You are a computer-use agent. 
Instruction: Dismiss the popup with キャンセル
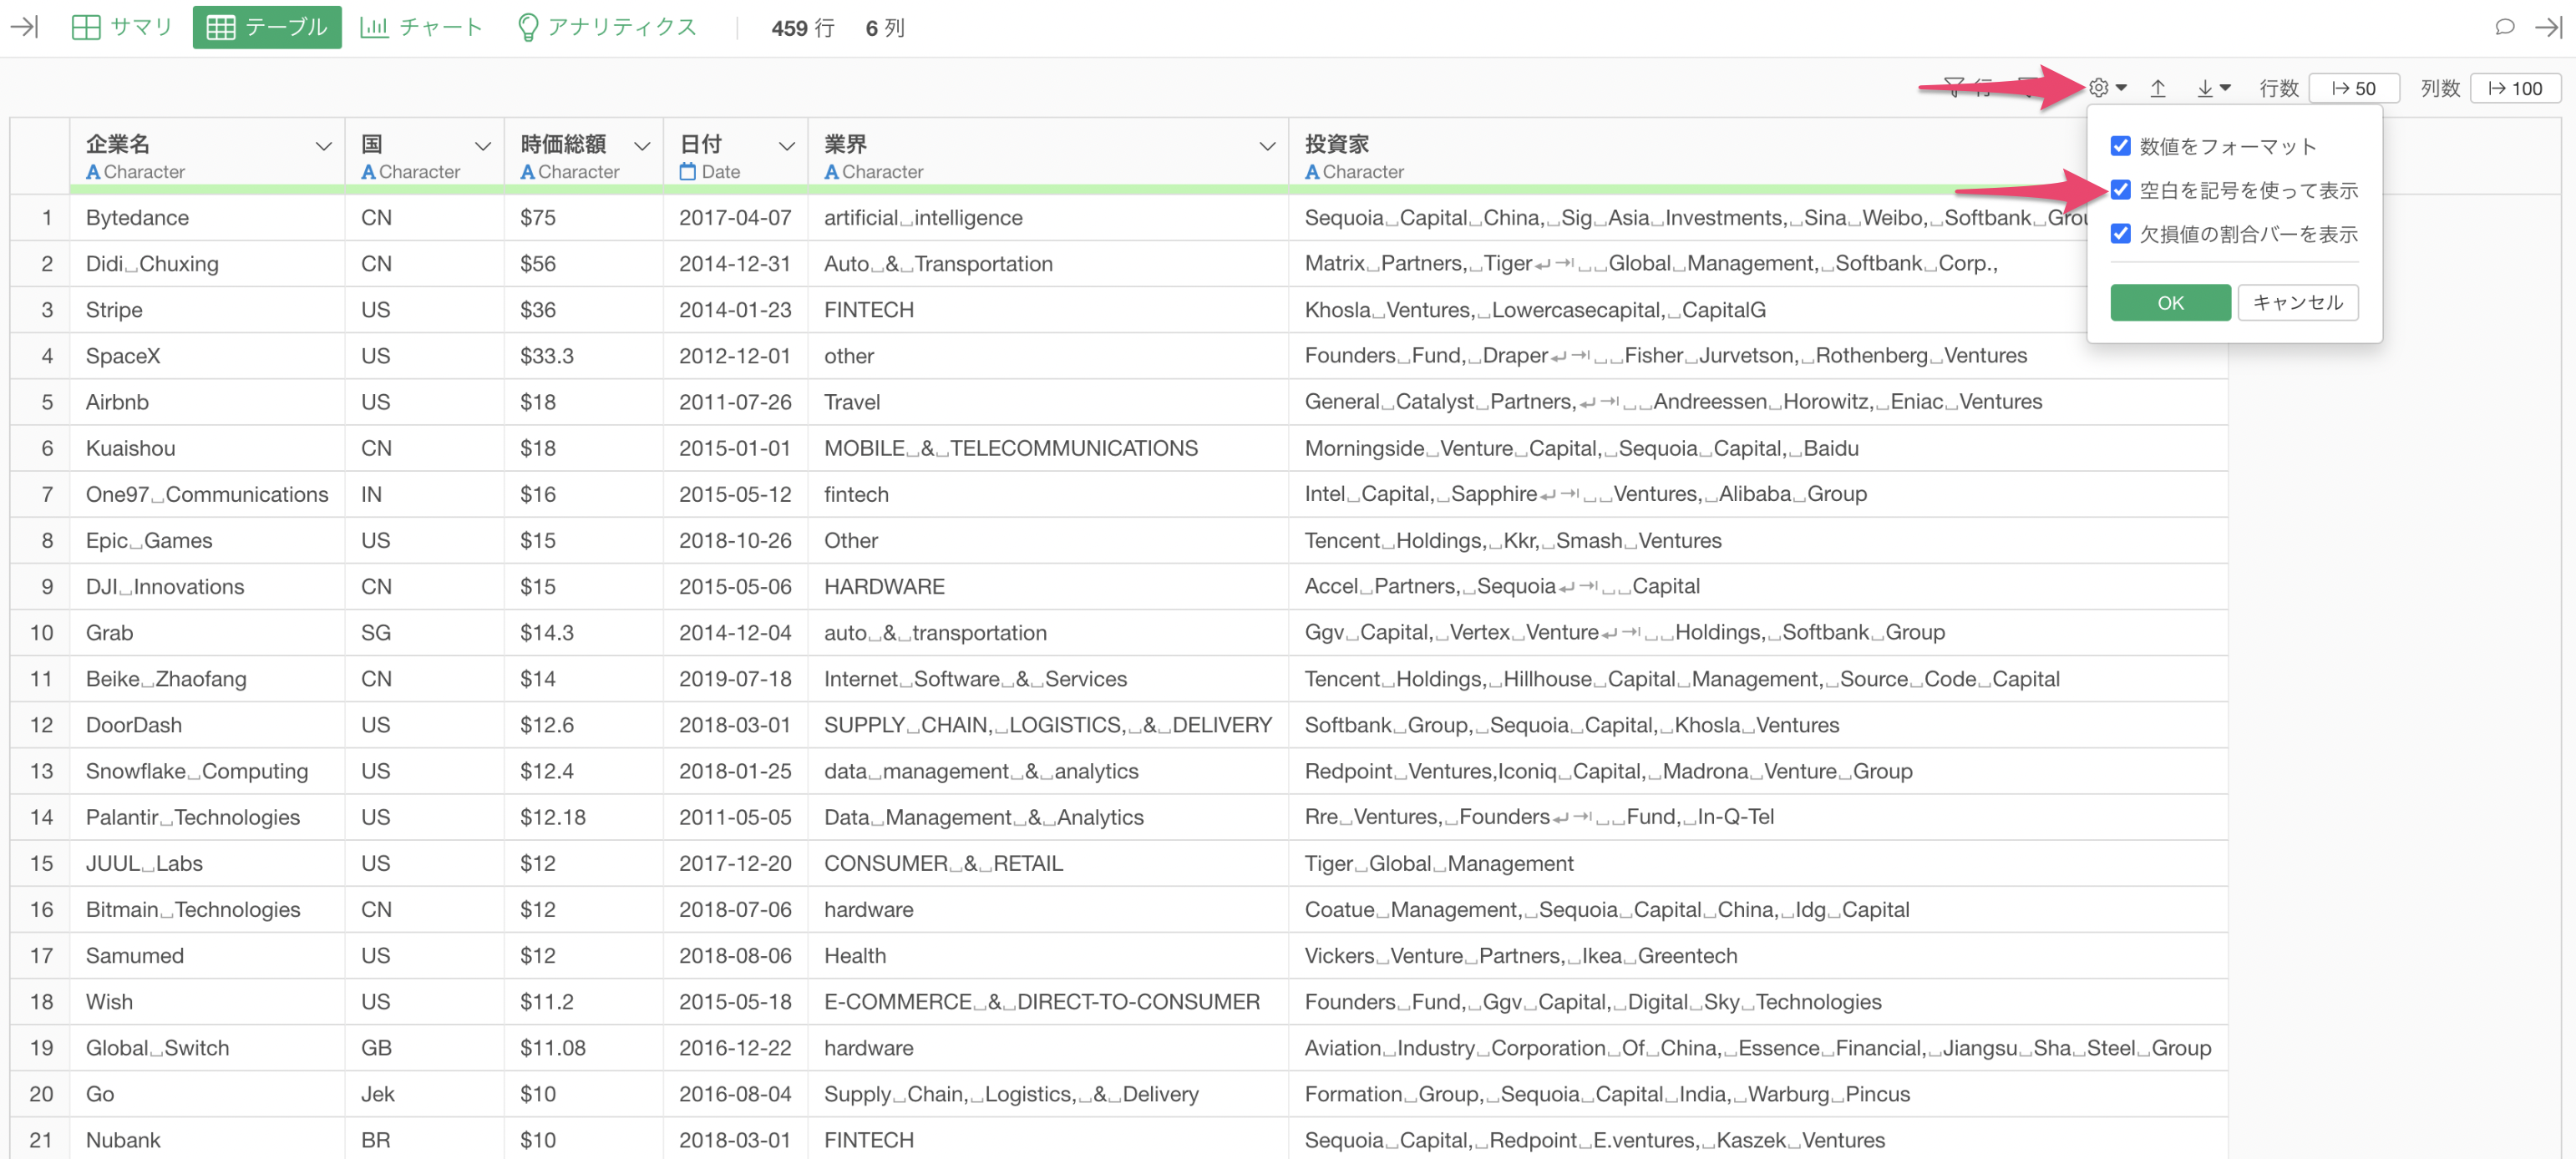[x=2297, y=302]
